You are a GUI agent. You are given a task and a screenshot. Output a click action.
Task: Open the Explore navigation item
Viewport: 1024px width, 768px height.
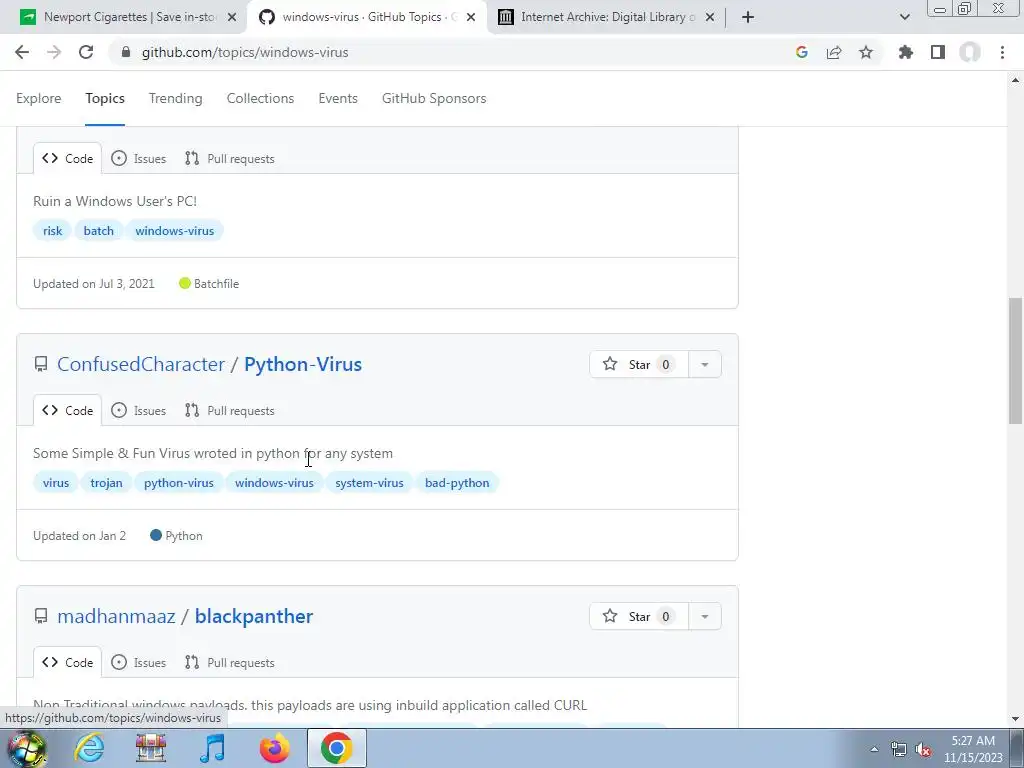(39, 98)
